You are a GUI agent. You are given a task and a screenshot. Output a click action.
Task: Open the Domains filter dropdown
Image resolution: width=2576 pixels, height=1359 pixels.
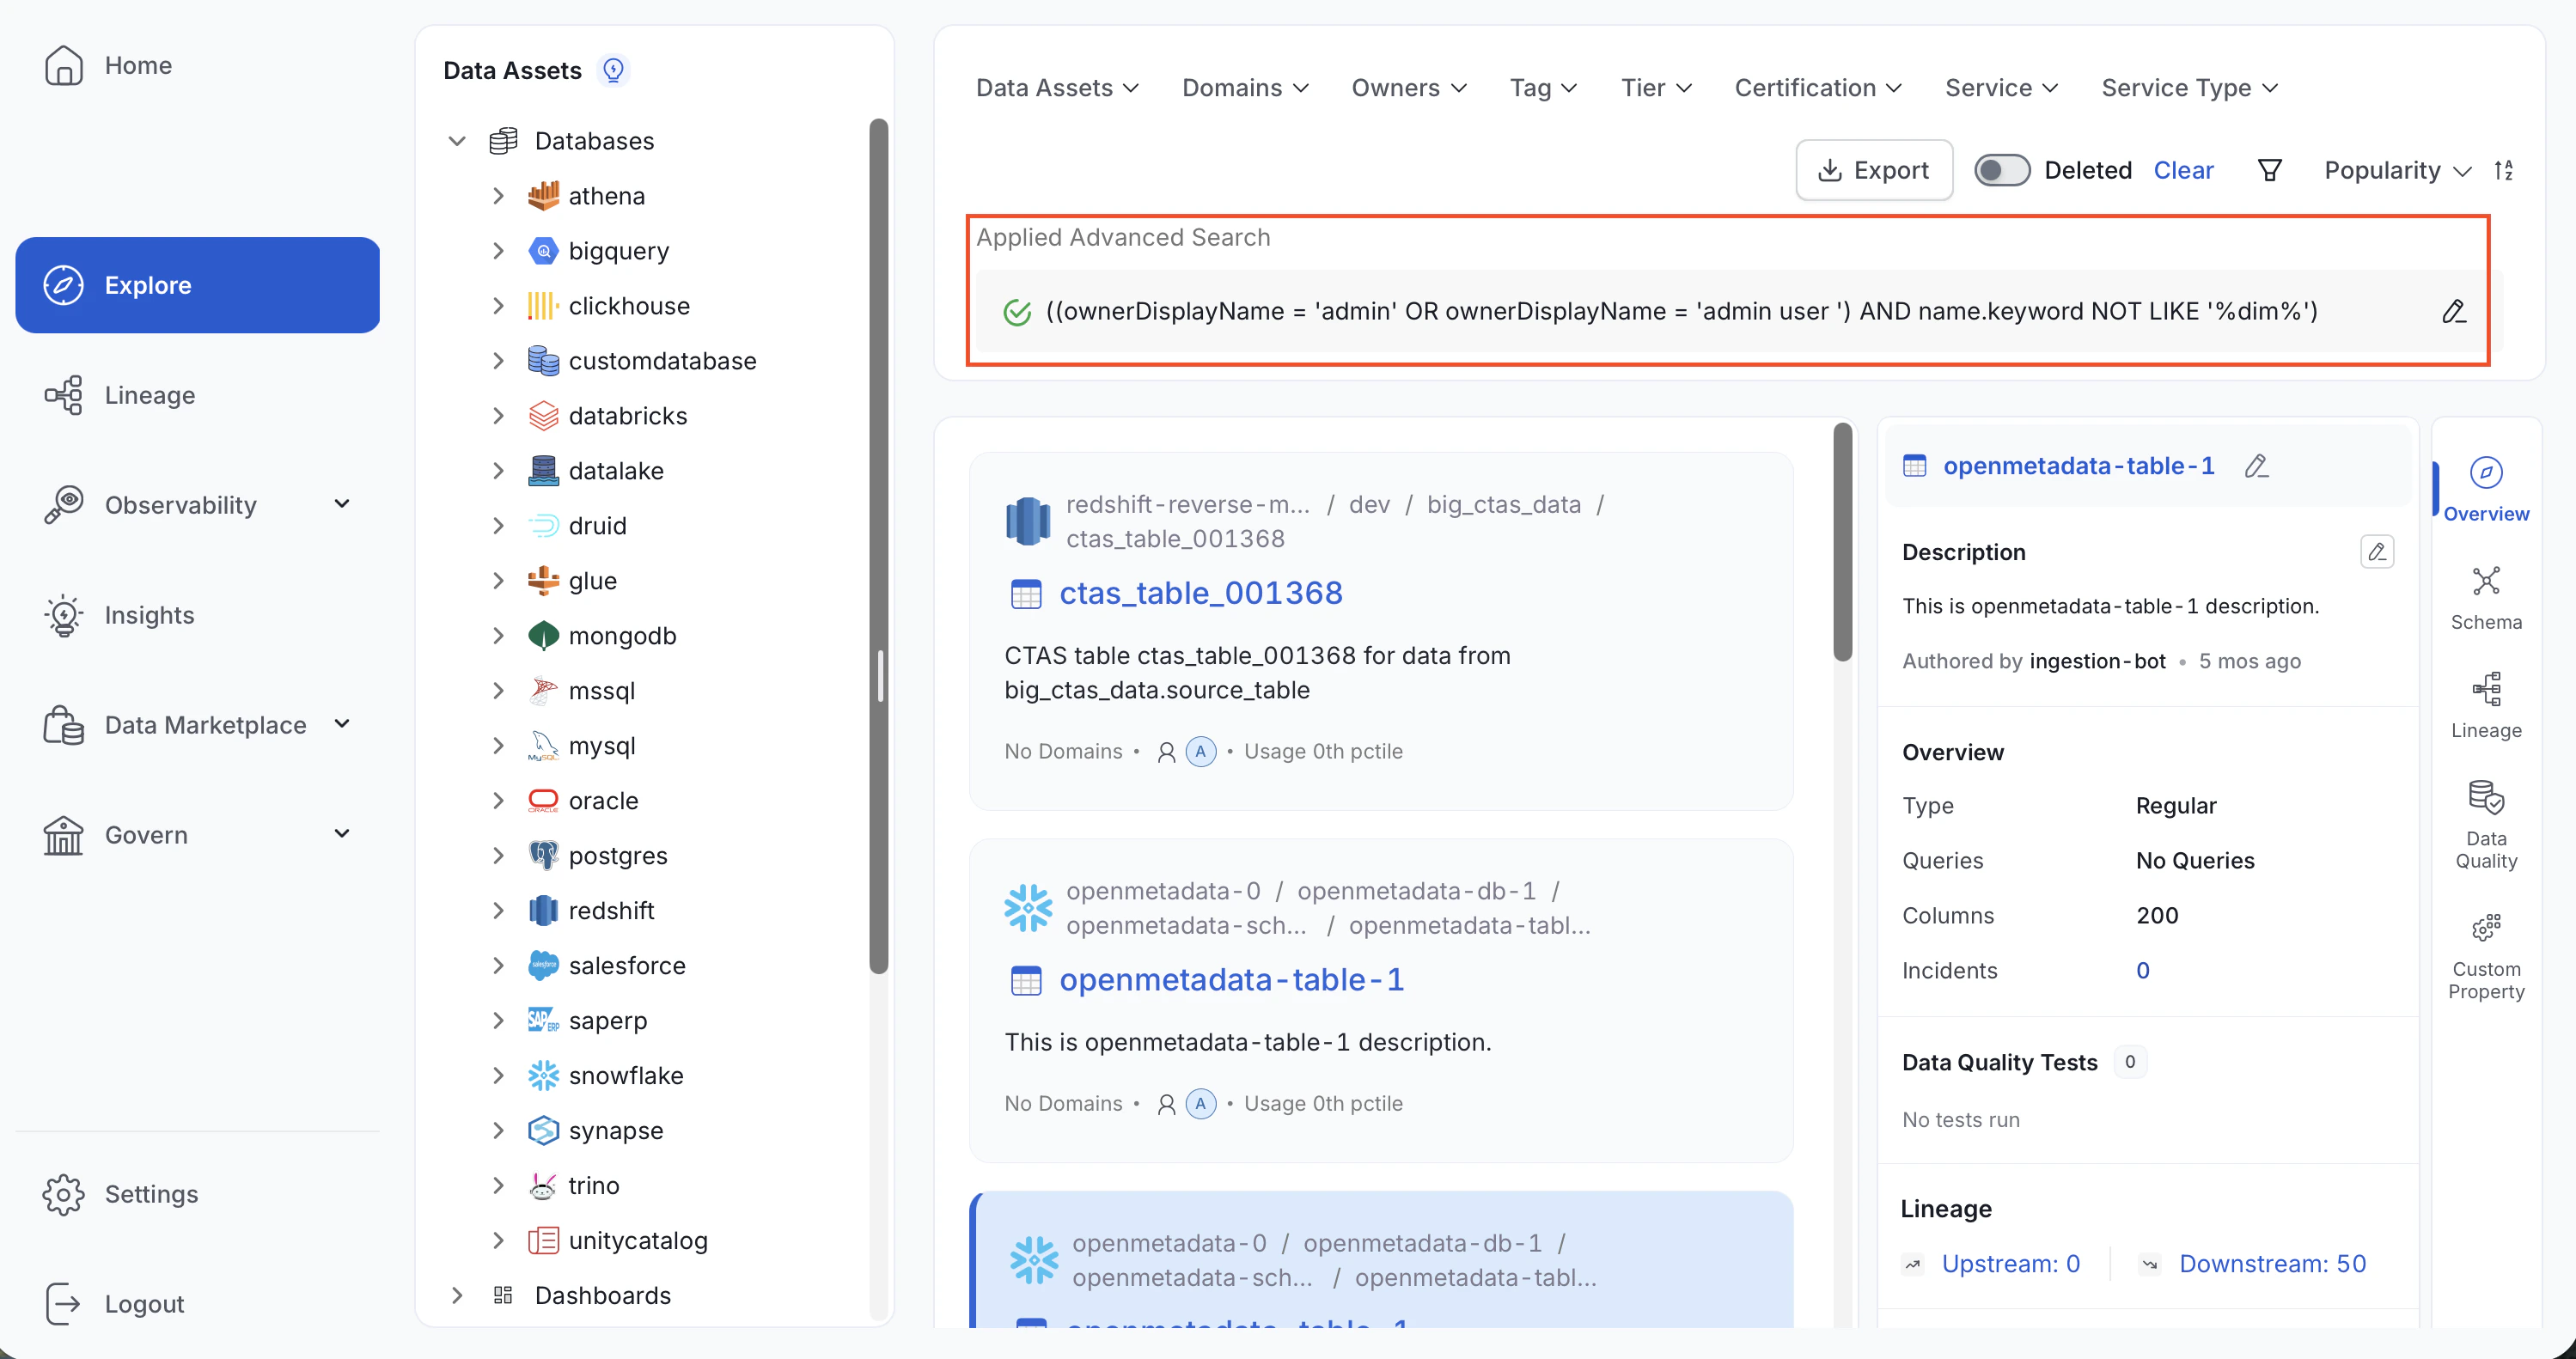tap(1245, 88)
